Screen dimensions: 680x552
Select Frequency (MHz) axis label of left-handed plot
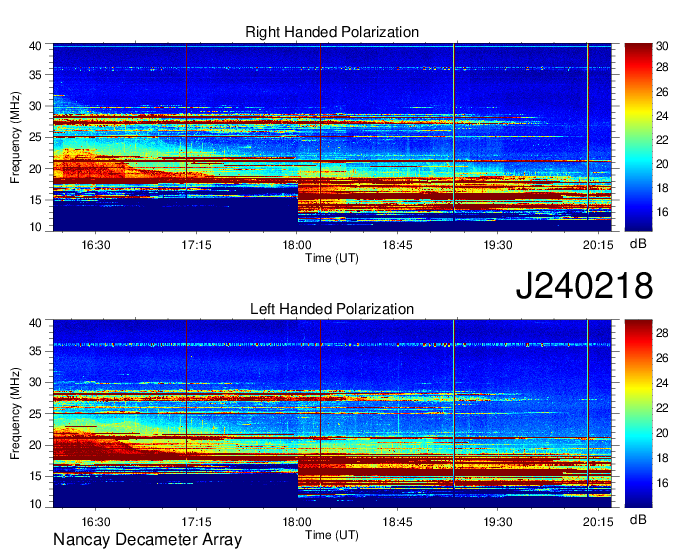point(15,414)
